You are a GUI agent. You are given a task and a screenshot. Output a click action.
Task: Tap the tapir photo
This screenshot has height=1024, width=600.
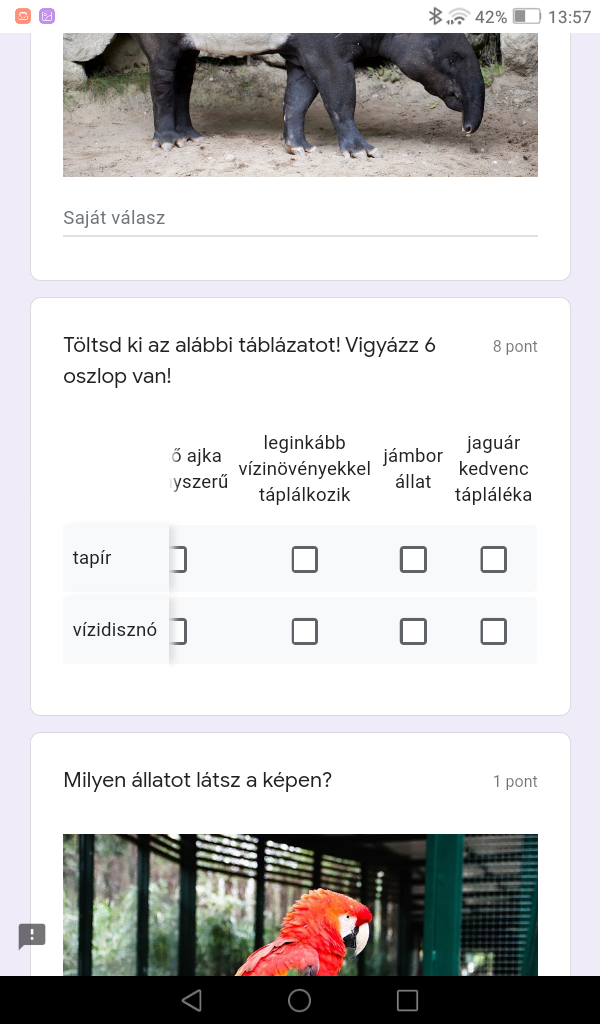coord(300,104)
